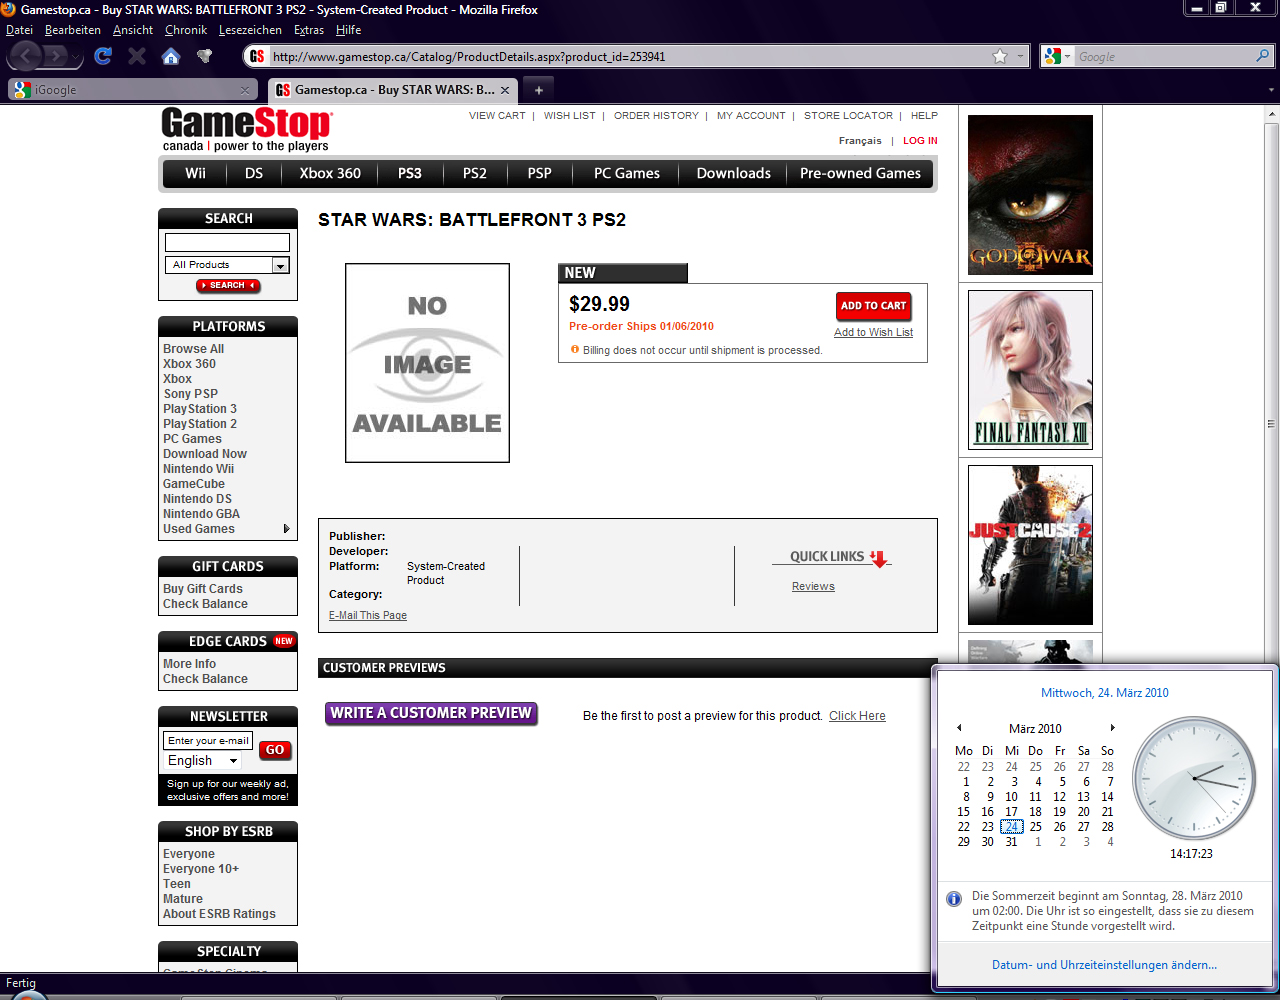Screen dimensions: 1280x1000
Task: Select PlayStation 2 in the Platforms list
Action: 200,424
